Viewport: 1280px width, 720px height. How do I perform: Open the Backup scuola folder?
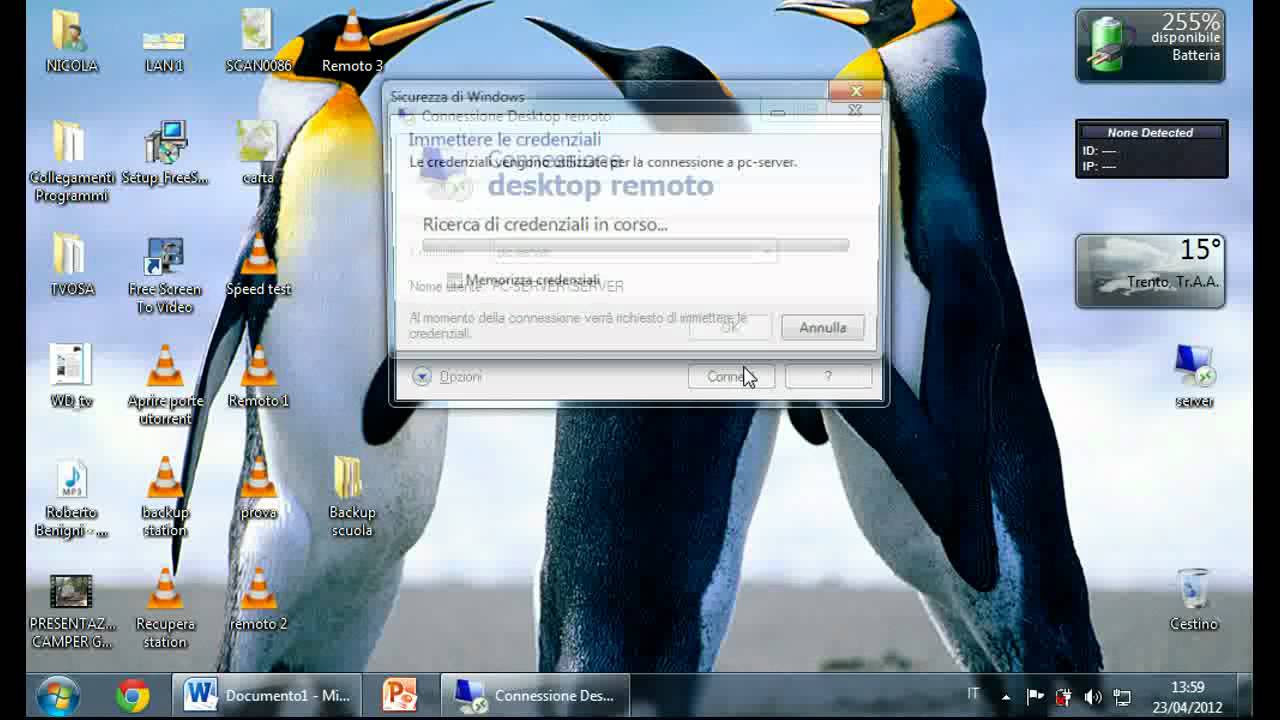[352, 498]
